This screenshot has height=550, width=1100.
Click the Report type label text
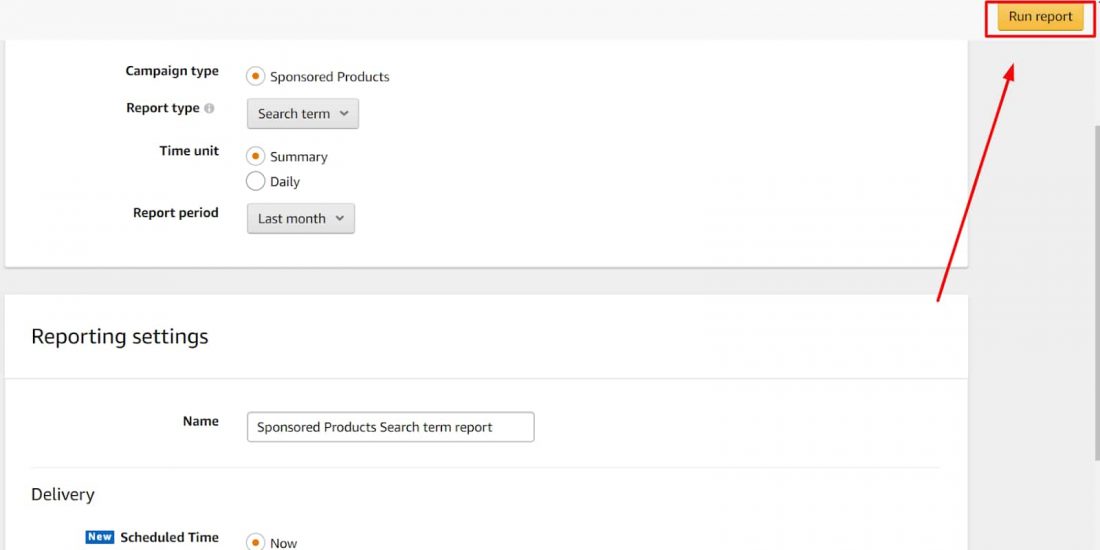pos(163,108)
